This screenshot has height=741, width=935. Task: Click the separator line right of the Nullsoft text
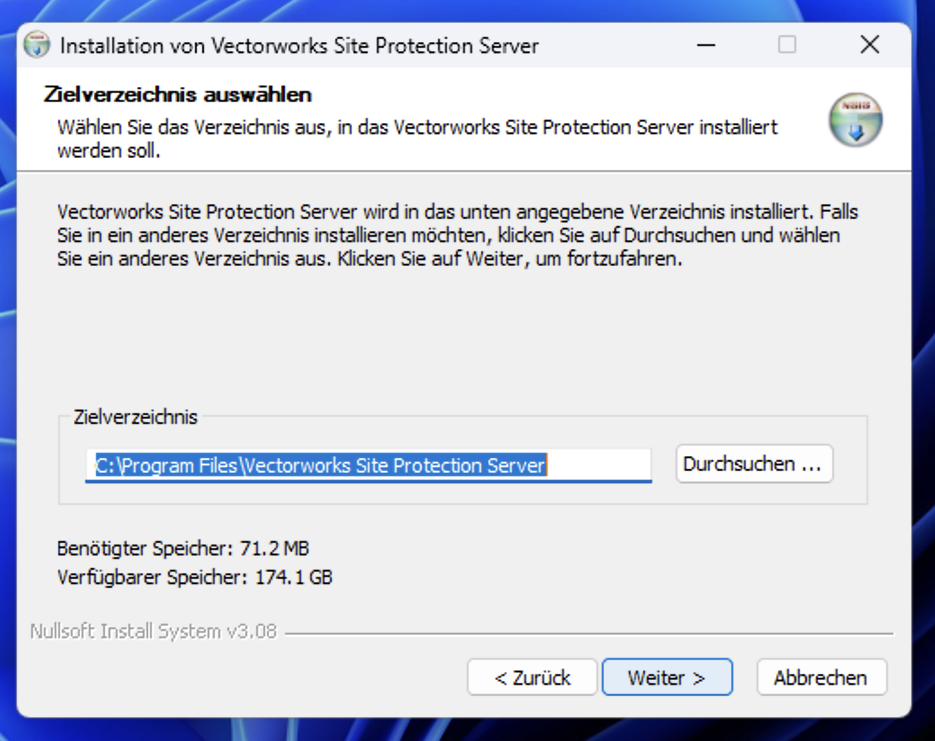point(588,633)
